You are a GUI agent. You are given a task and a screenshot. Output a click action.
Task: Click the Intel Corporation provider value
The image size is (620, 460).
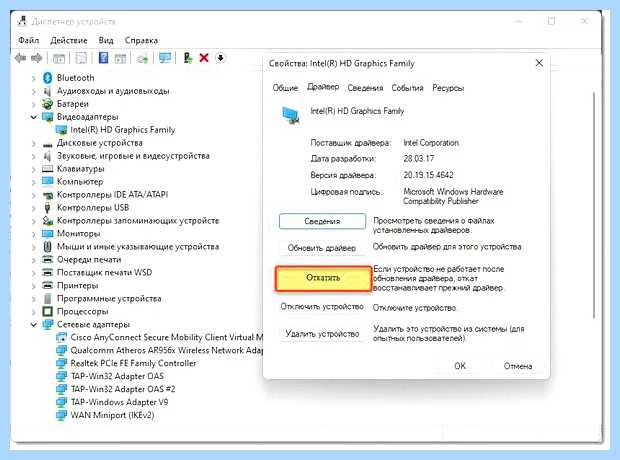431,143
